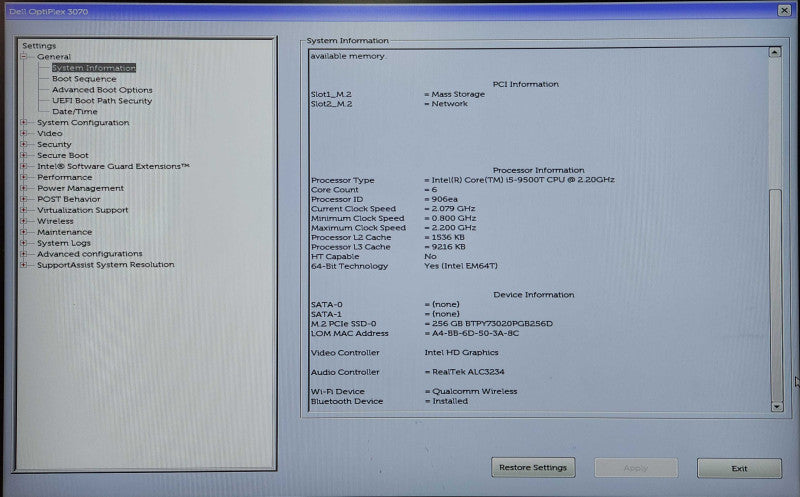Click the Slot1_M.2 Mass Storage entry
This screenshot has height=497, width=800.
(458, 94)
